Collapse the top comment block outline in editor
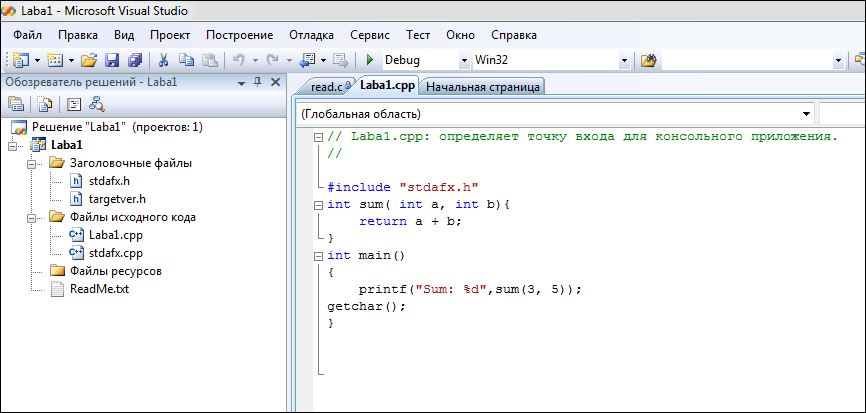Image resolution: width=866 pixels, height=413 pixels. point(318,137)
